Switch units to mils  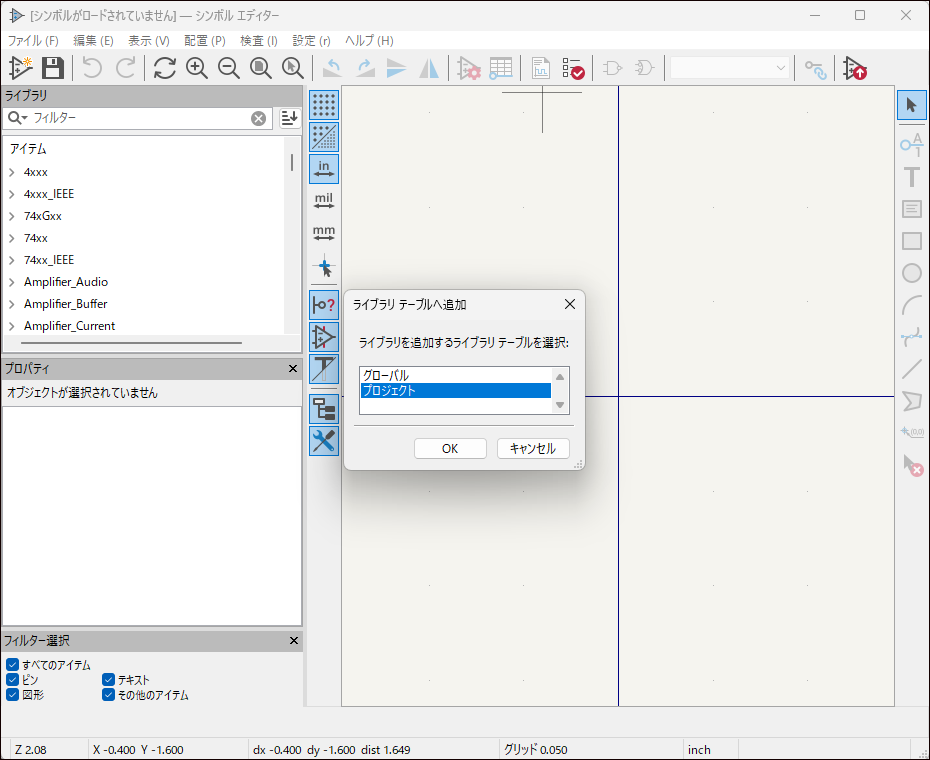tap(324, 201)
